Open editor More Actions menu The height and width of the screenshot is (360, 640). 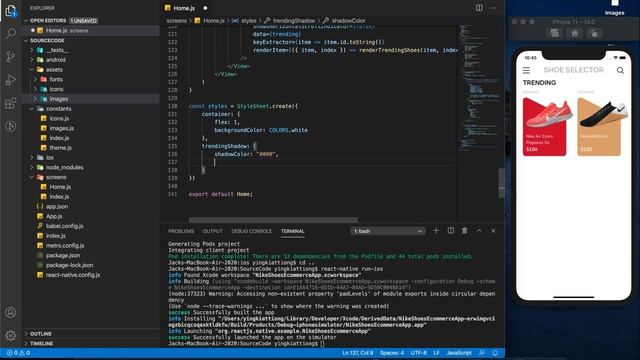click(493, 8)
